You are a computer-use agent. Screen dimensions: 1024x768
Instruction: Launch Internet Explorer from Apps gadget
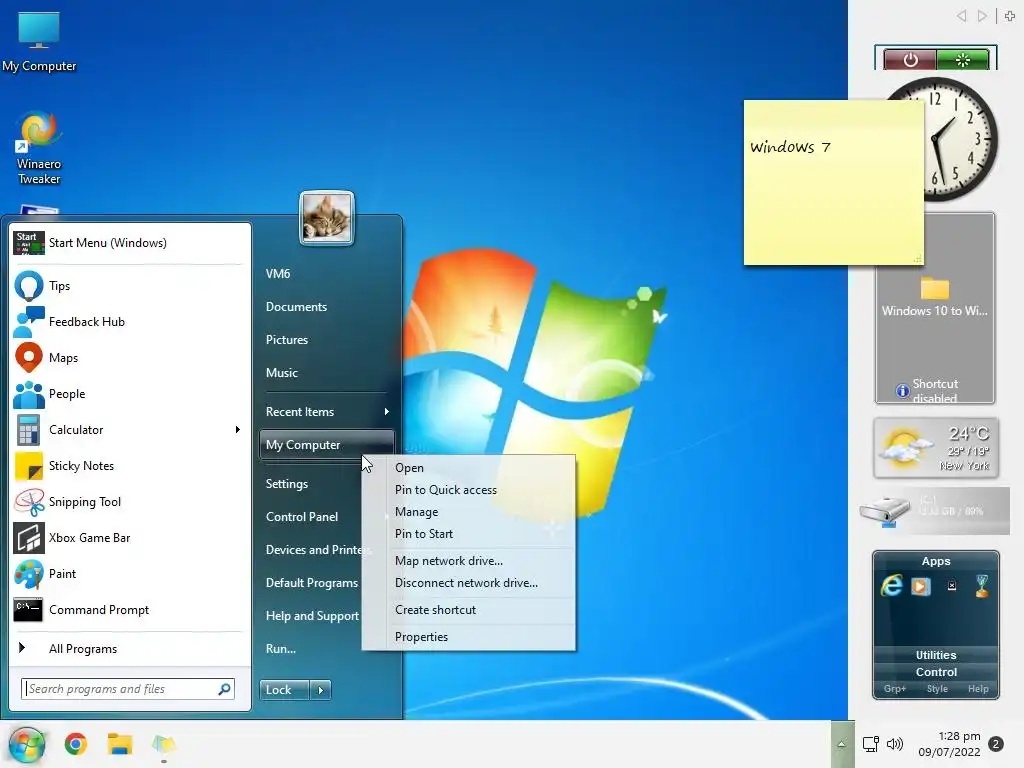(891, 586)
